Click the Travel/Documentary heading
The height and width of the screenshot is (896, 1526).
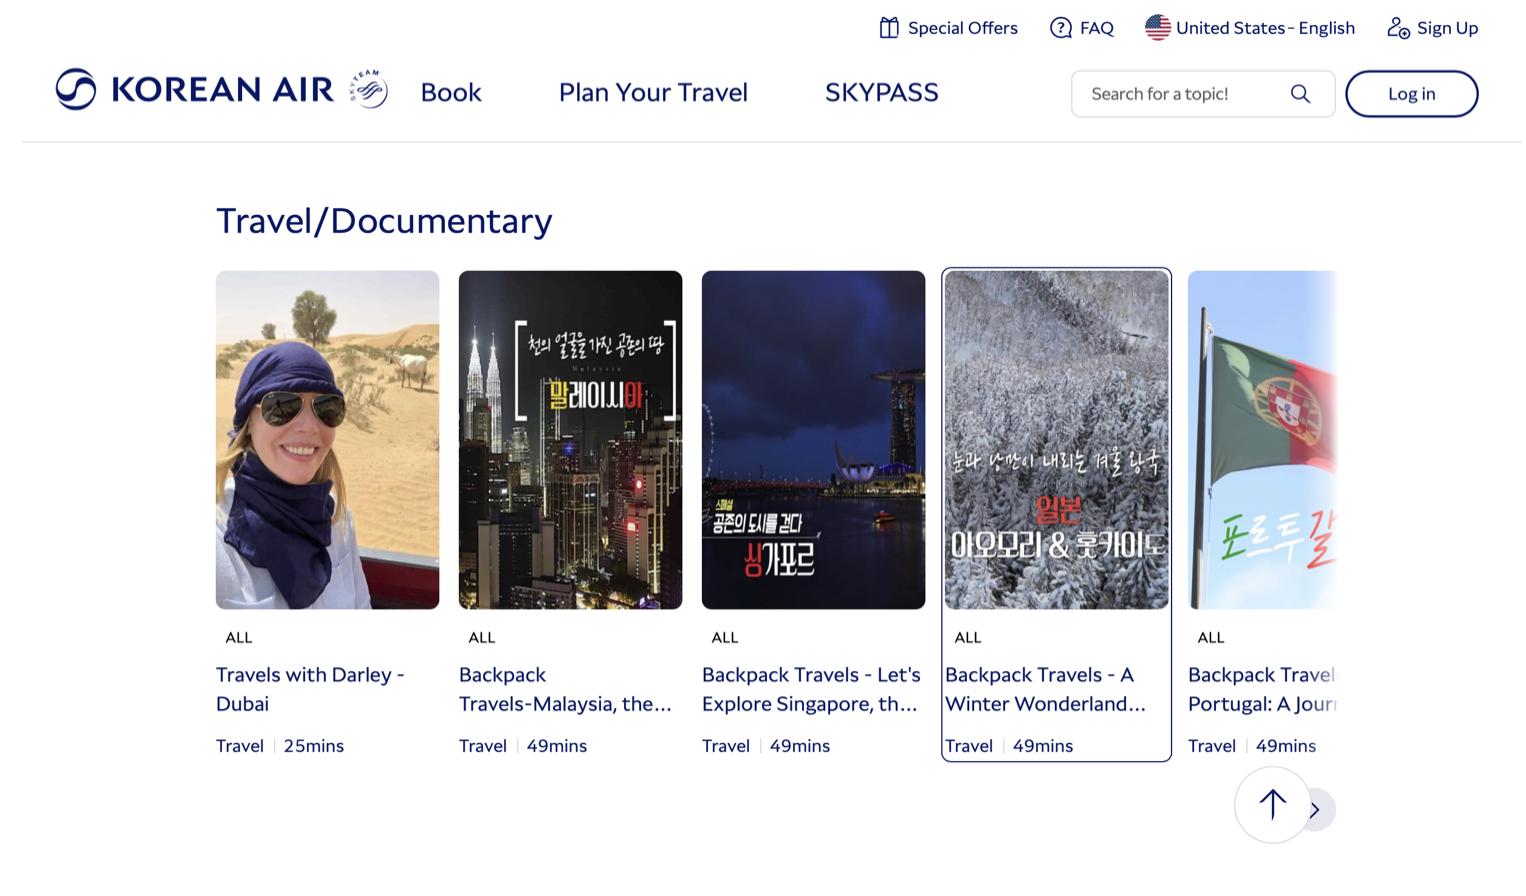[x=384, y=221]
